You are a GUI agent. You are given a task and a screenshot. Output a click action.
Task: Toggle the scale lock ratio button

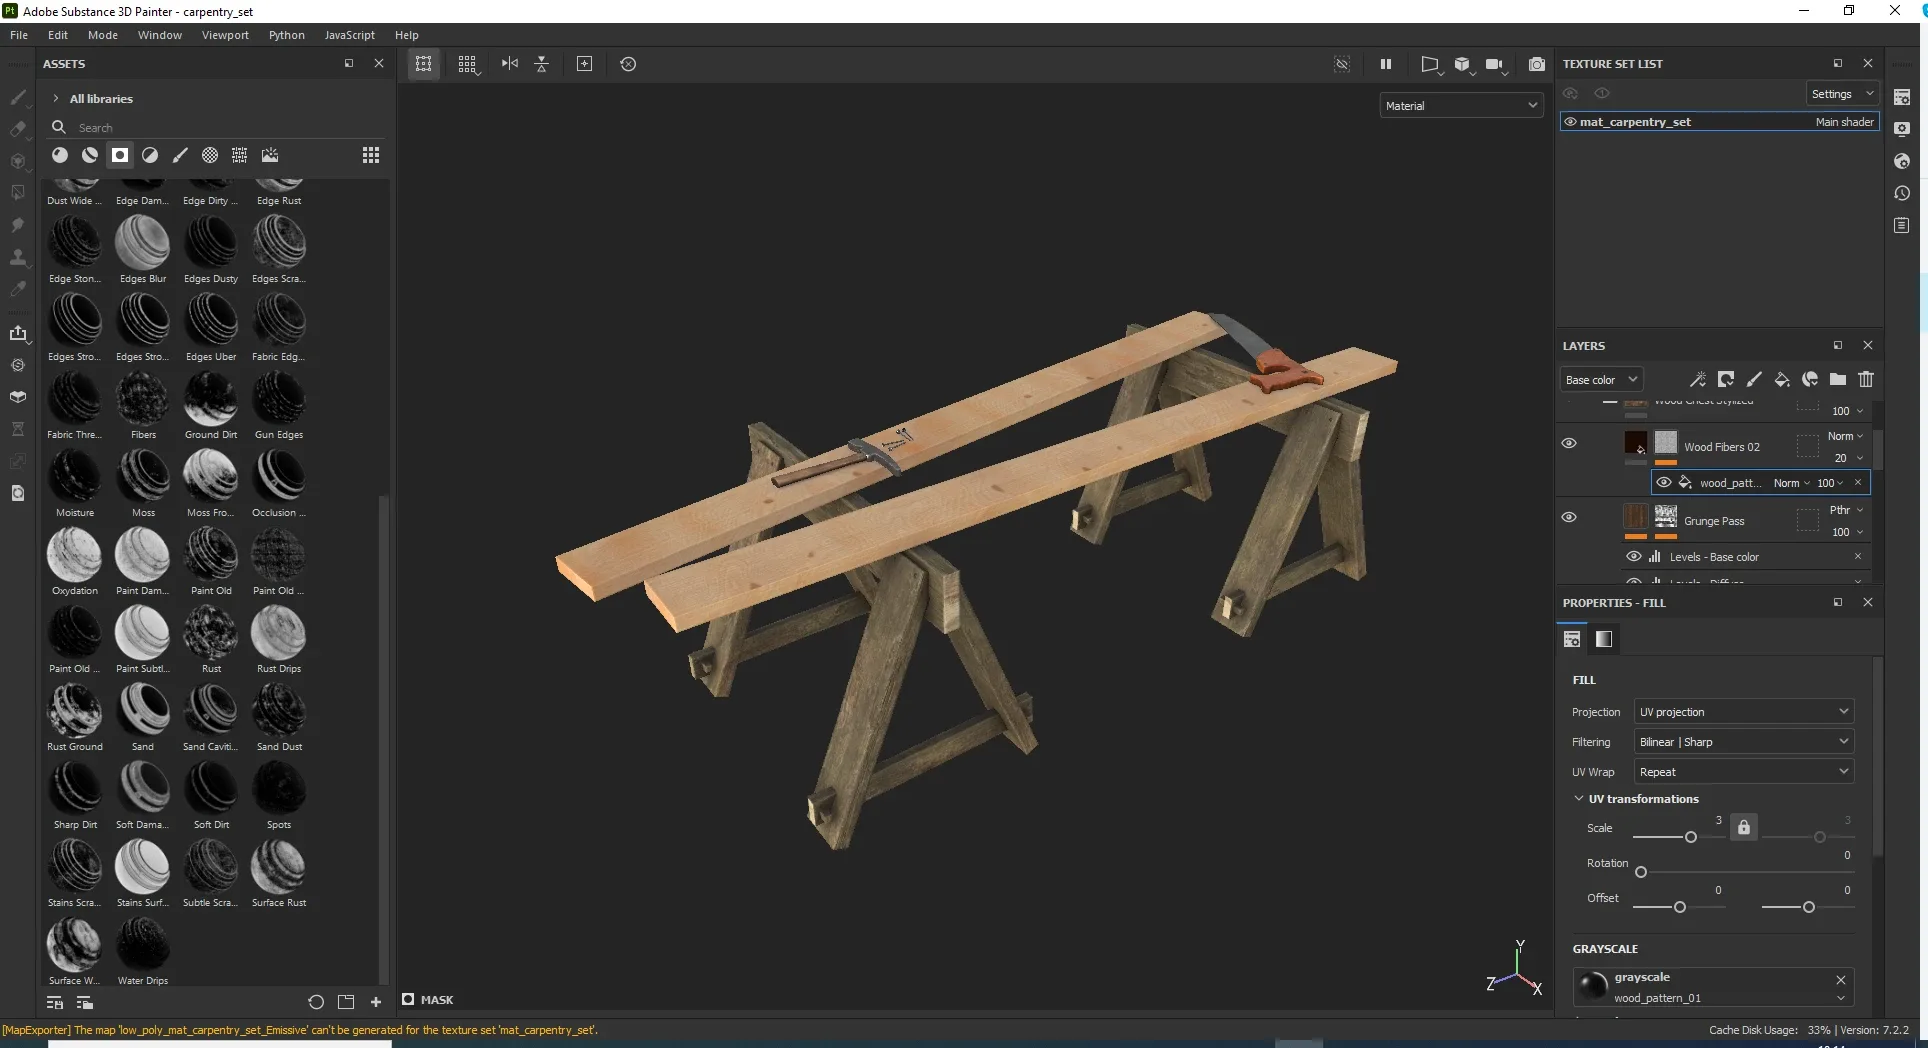[x=1744, y=827]
